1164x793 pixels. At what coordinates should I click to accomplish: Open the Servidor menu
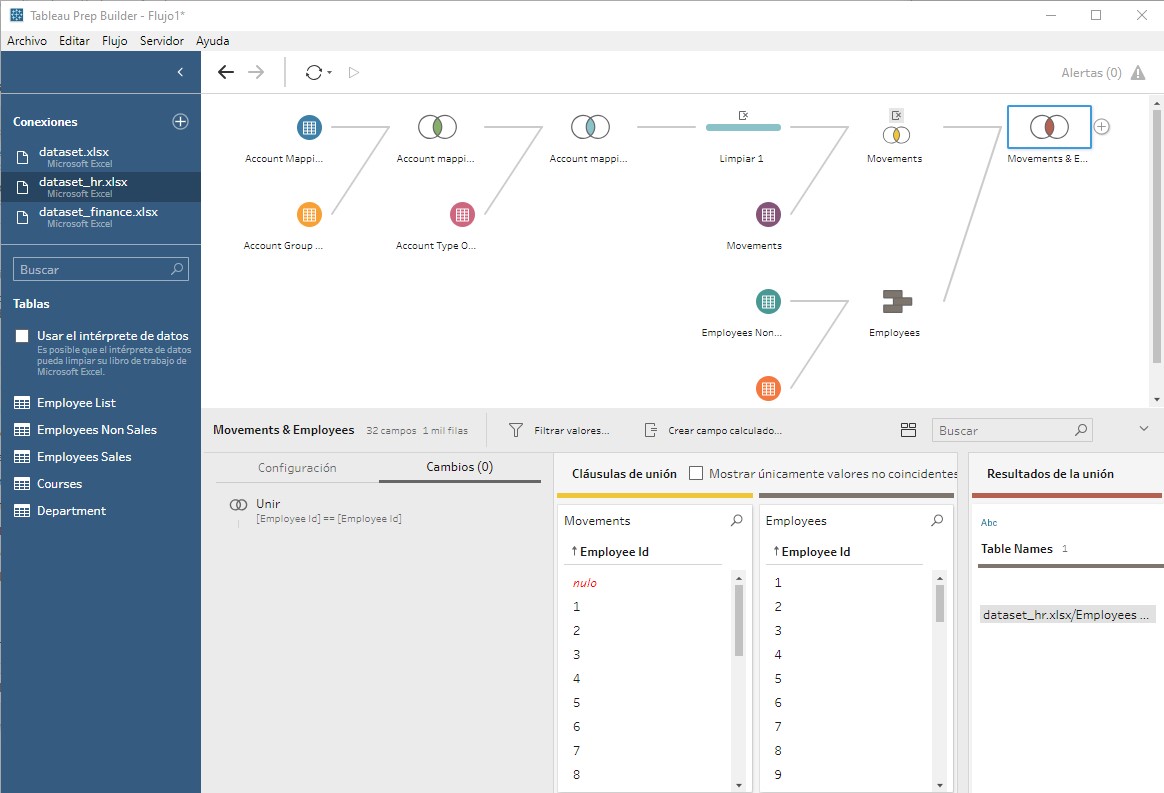[162, 41]
